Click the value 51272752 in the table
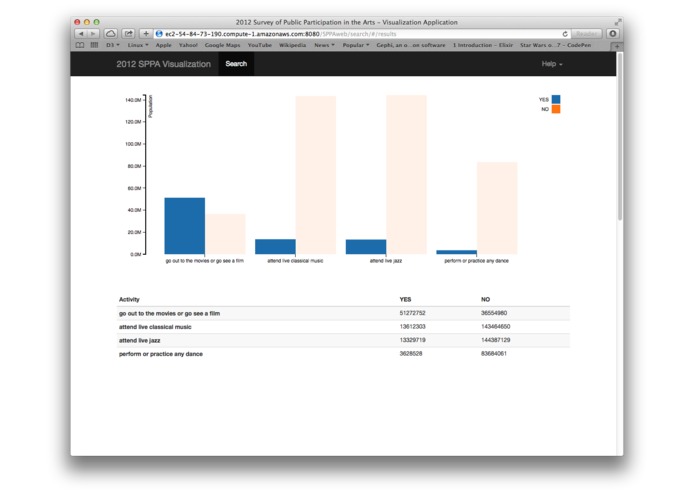The height and width of the screenshot is (494, 695). (412, 313)
